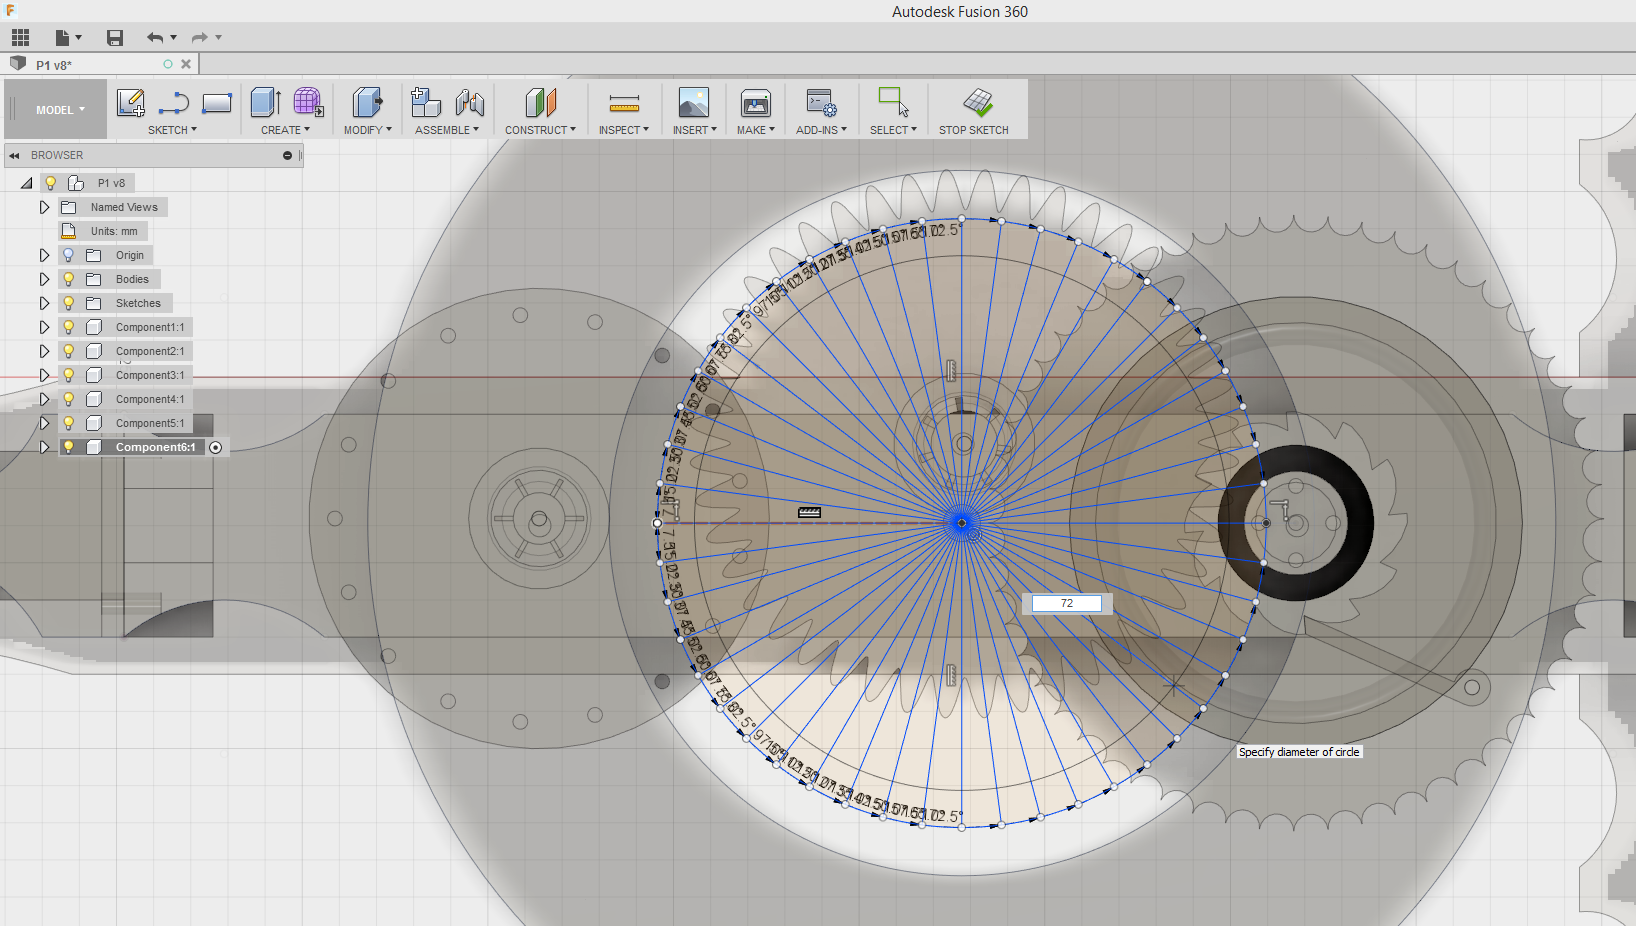
Task: Open the Undo history dropdown arrow
Action: pyautogui.click(x=174, y=38)
